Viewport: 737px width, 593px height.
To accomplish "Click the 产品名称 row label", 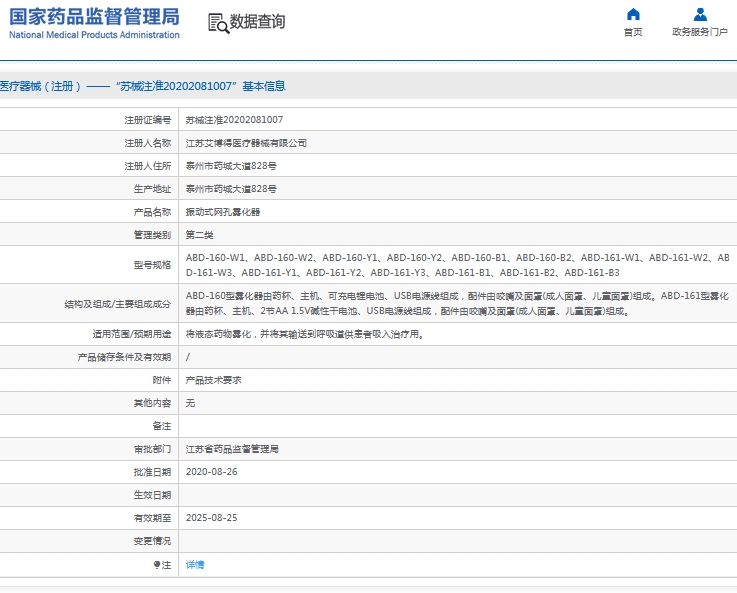I will pos(152,212).
